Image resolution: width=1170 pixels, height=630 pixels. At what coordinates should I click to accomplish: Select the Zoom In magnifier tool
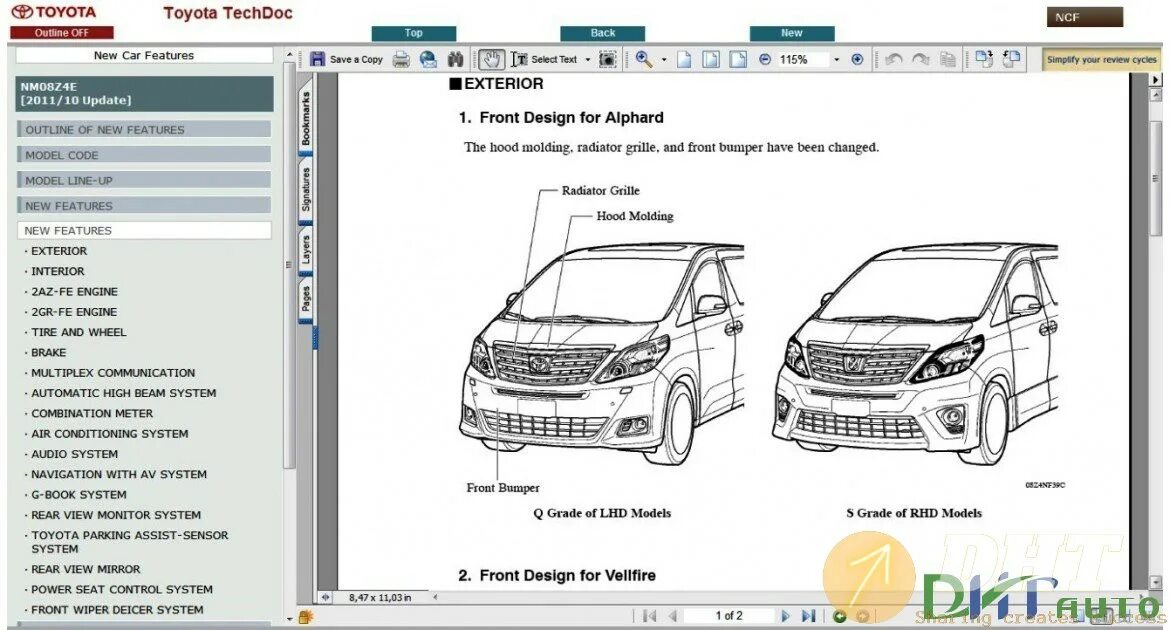tap(644, 59)
